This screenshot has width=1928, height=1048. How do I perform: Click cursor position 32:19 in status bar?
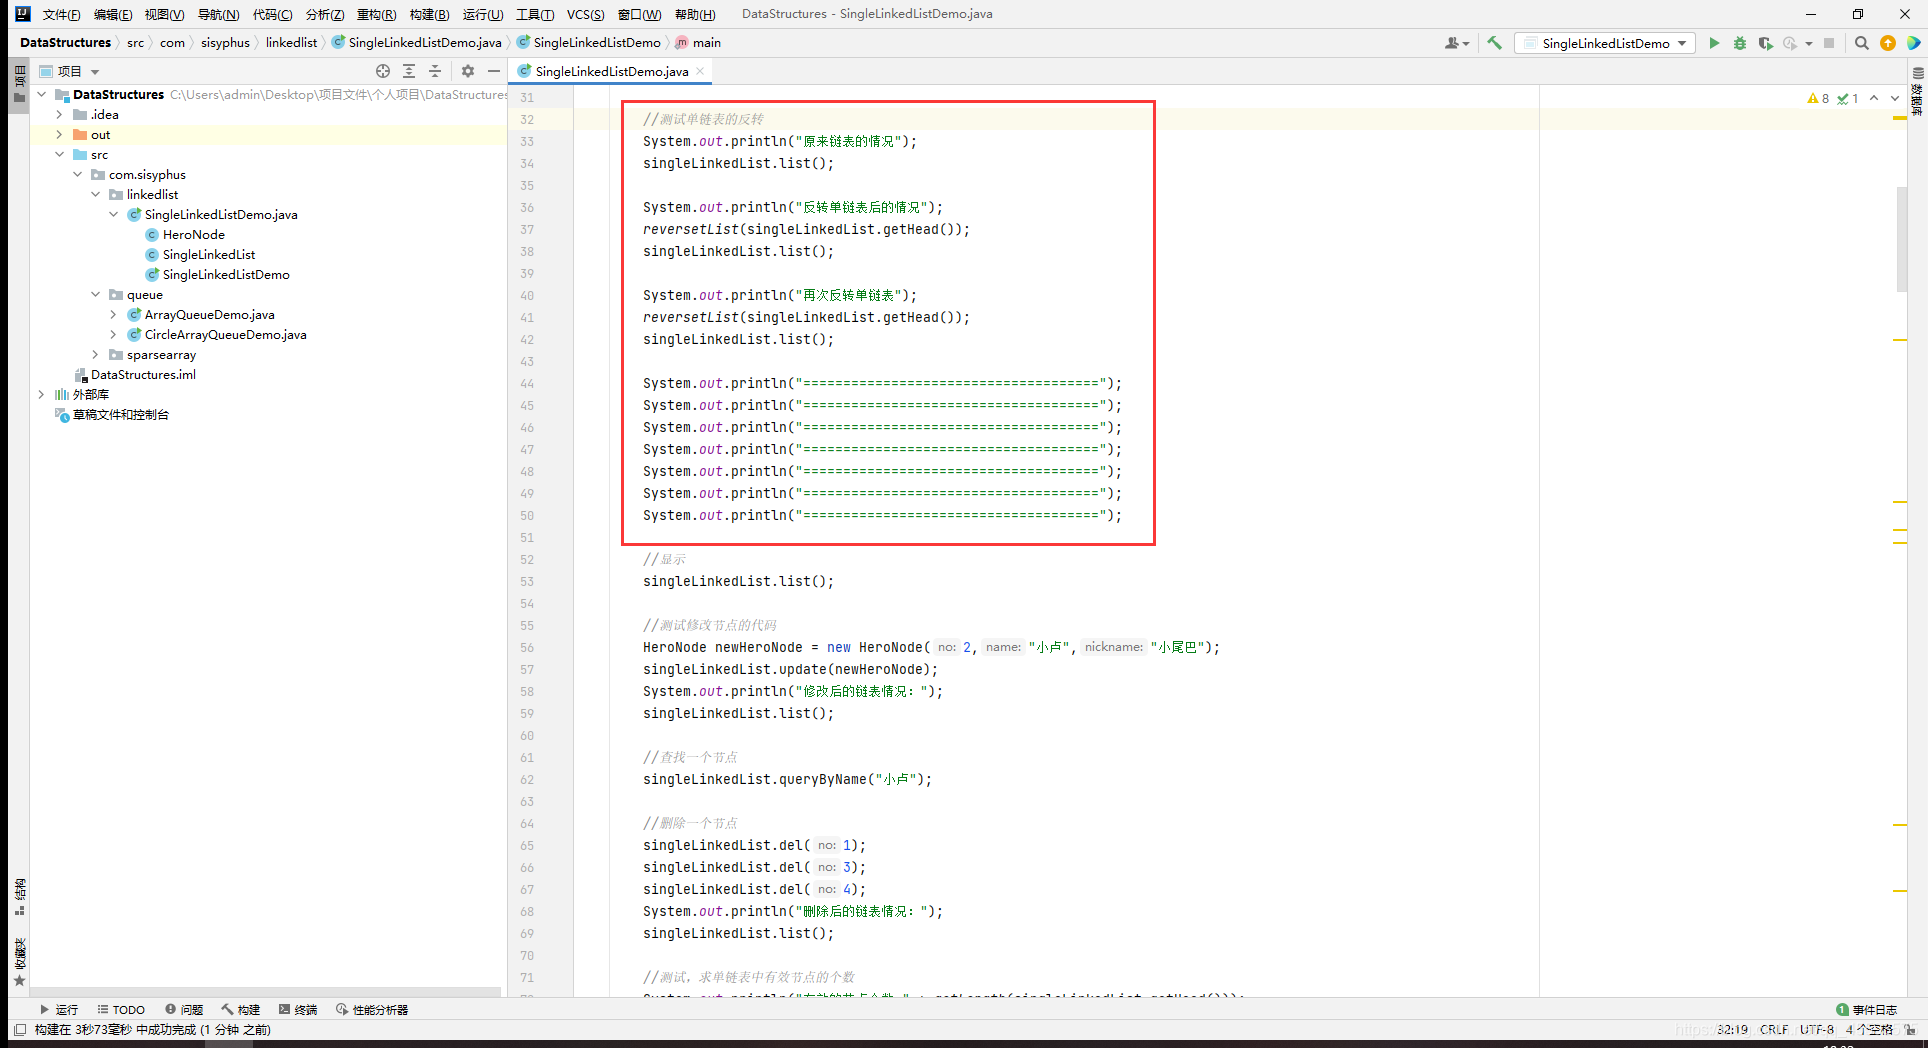click(x=1733, y=1029)
